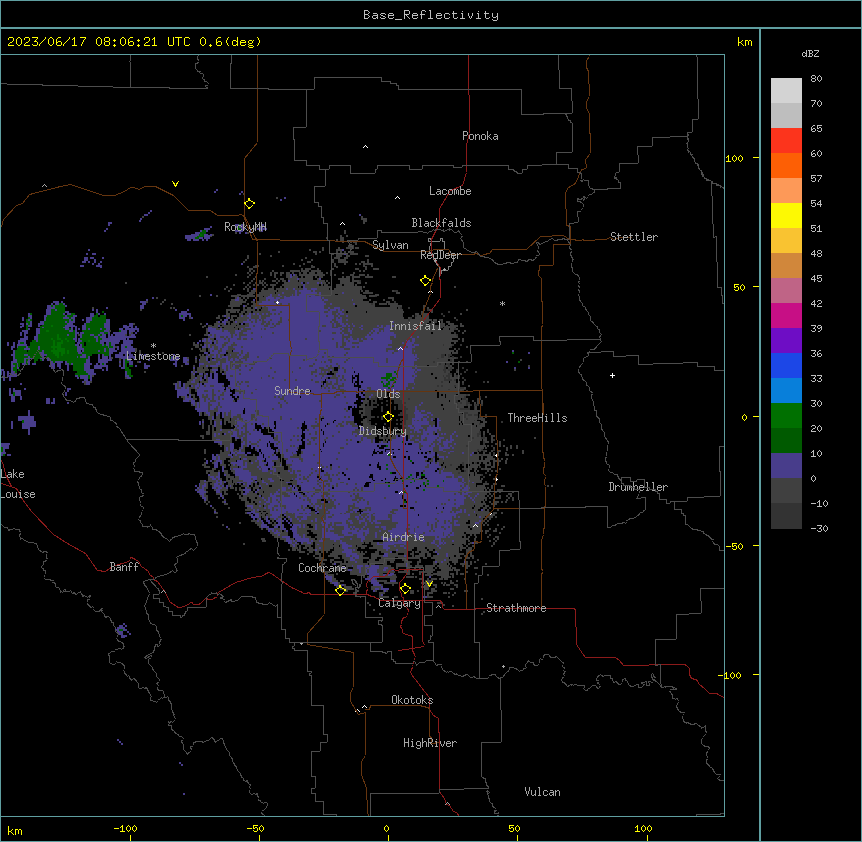862x842 pixels.
Task: Click the Strathmore label
Action: (516, 608)
